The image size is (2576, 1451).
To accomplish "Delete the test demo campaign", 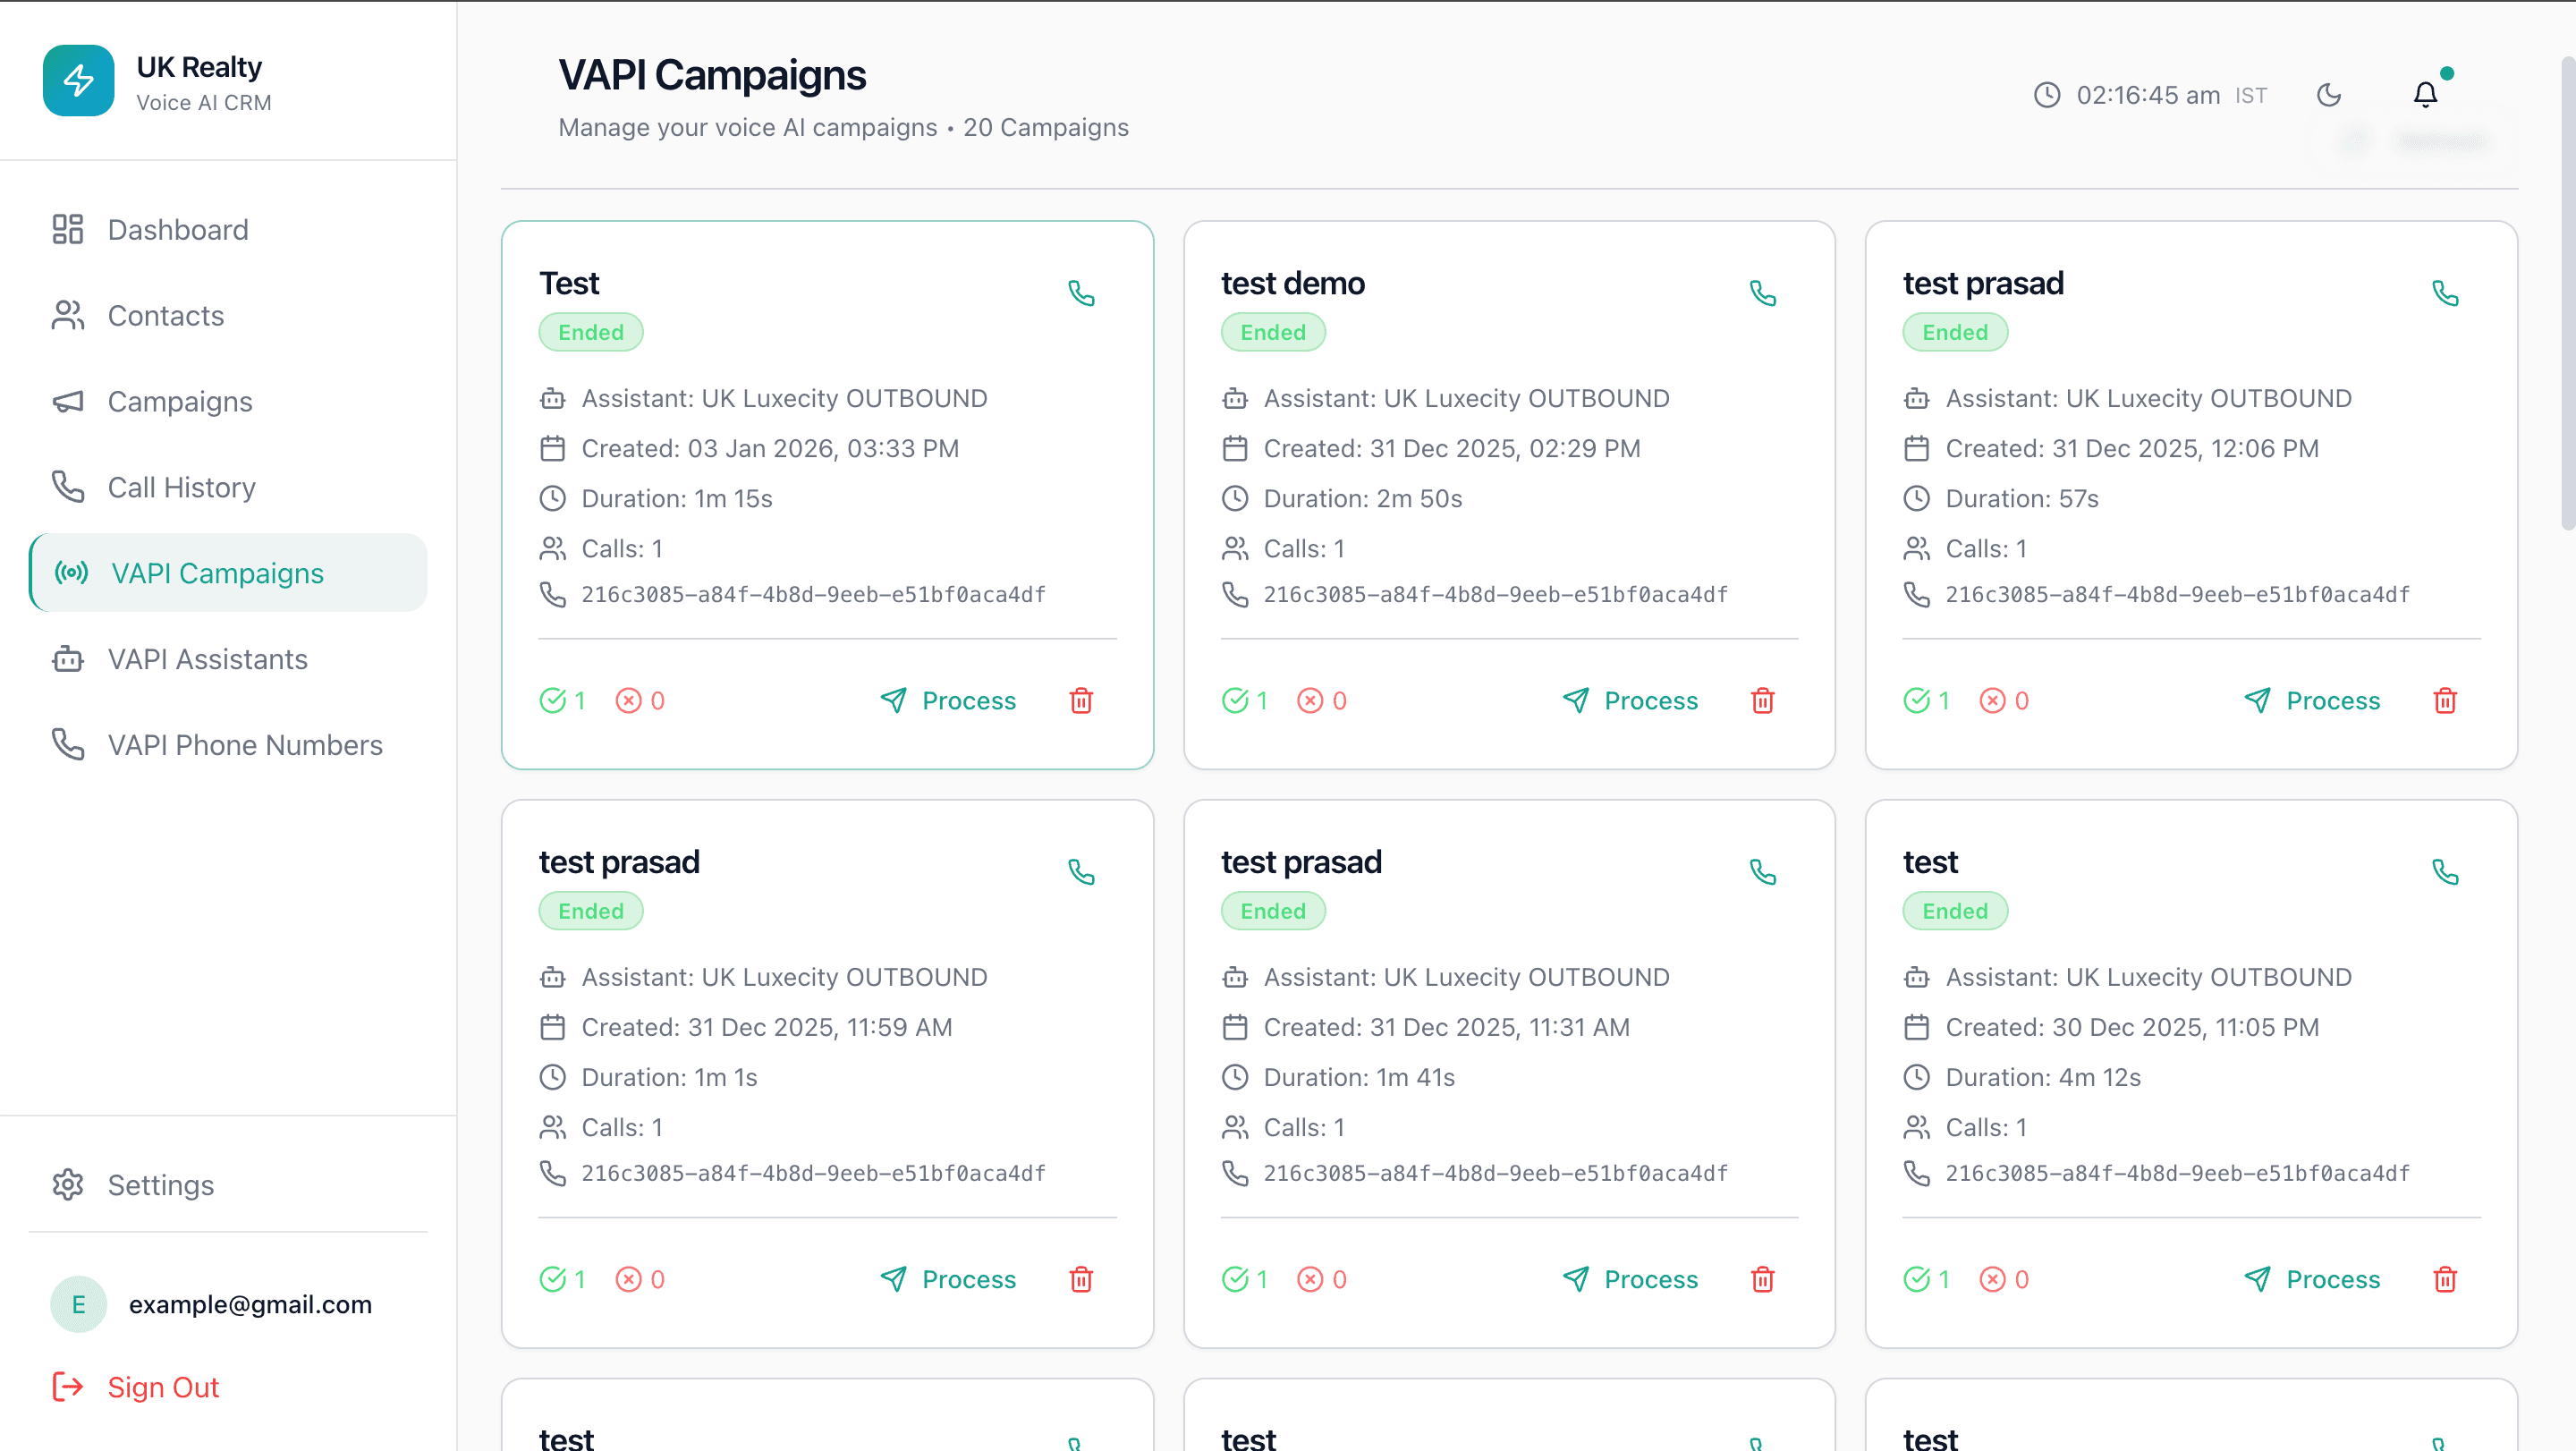I will 1762,701.
